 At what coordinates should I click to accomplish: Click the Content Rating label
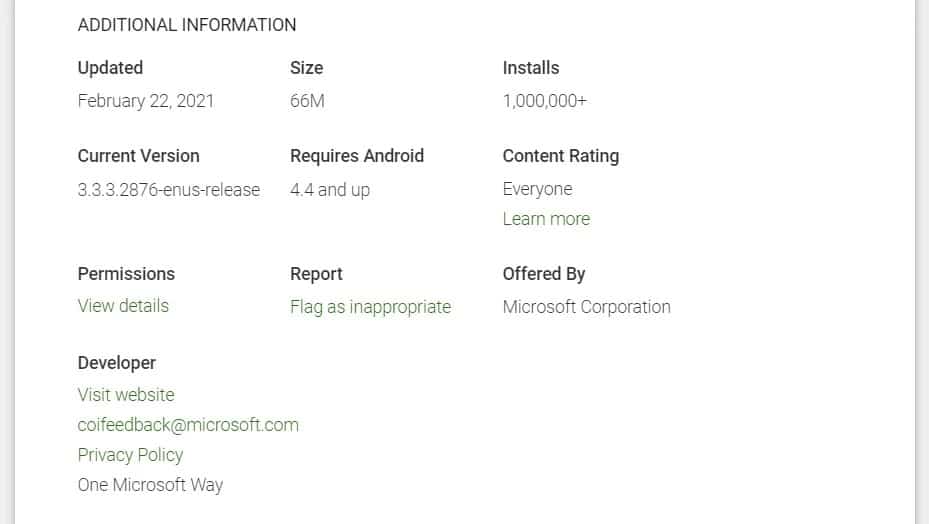pyautogui.click(x=561, y=156)
